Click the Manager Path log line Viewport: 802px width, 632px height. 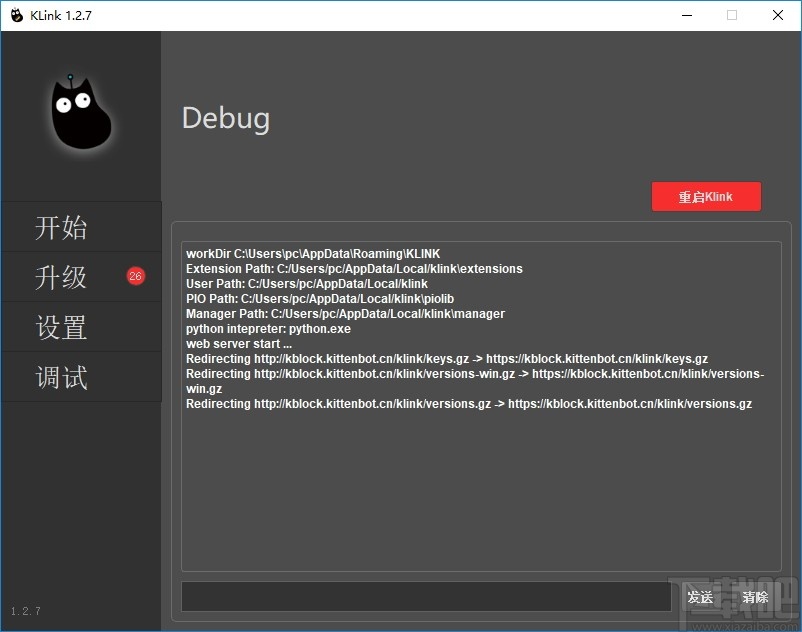pyautogui.click(x=345, y=314)
